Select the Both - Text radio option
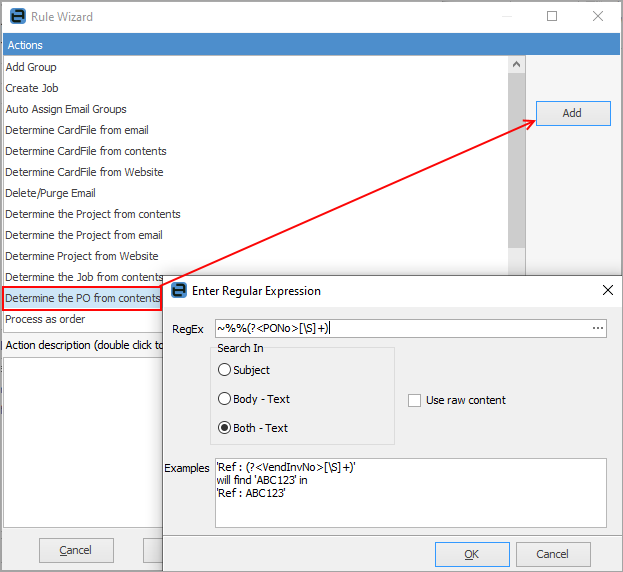This screenshot has width=623, height=572. [x=224, y=427]
